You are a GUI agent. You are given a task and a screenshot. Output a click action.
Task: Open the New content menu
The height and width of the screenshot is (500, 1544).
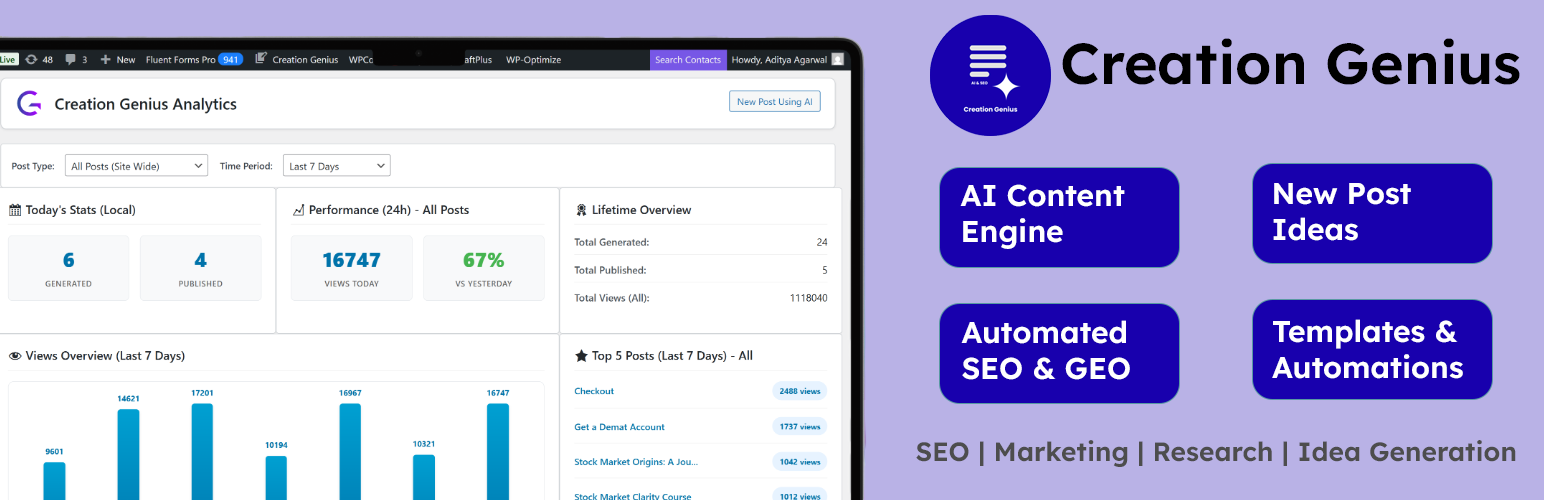tap(118, 60)
